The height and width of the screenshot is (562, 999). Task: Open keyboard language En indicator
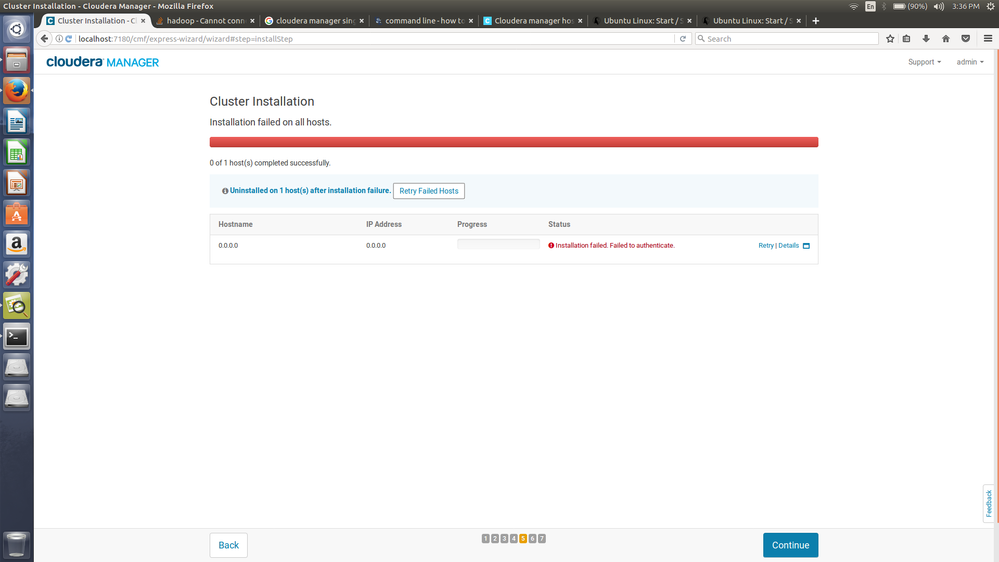coord(870,6)
